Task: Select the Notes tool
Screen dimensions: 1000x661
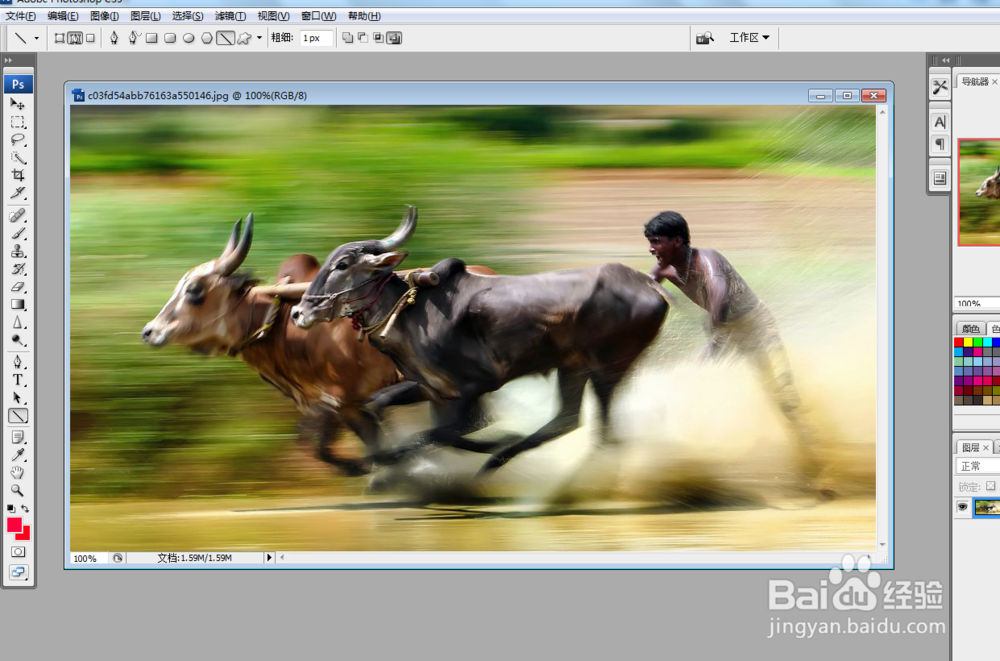Action: coord(18,438)
